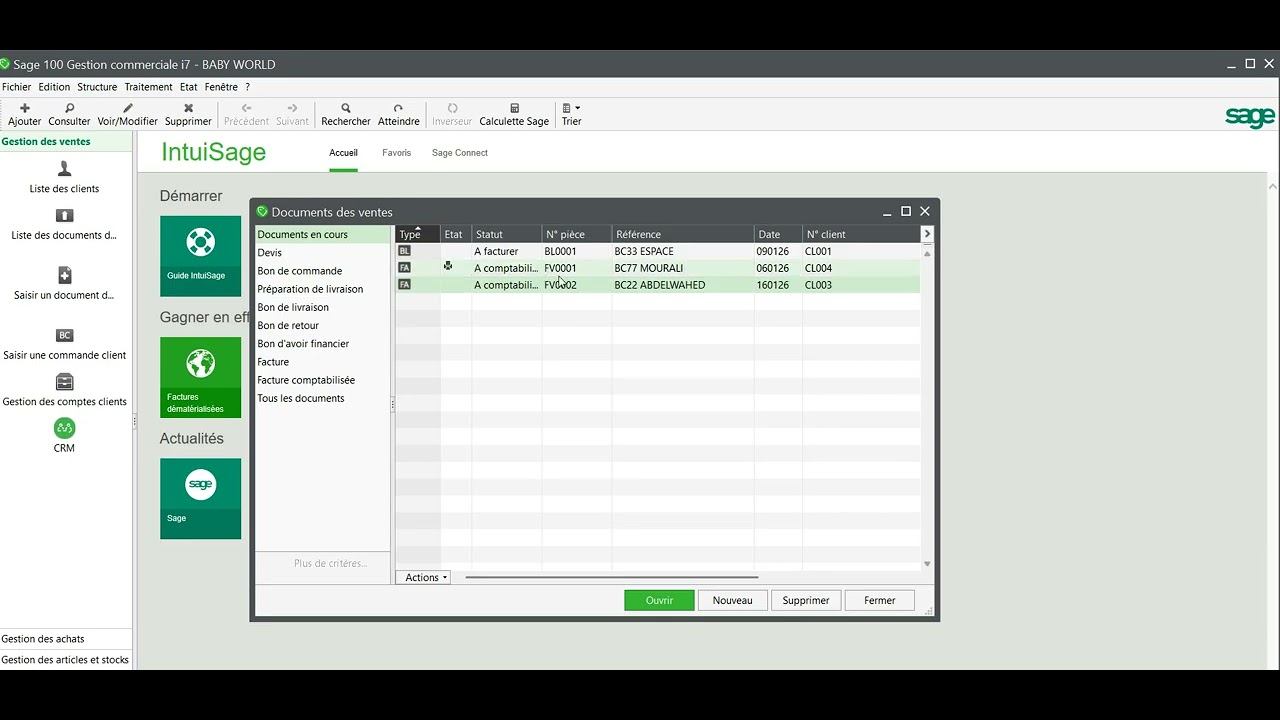The image size is (1280, 720).
Task: Click the Statut column header
Action: click(507, 234)
